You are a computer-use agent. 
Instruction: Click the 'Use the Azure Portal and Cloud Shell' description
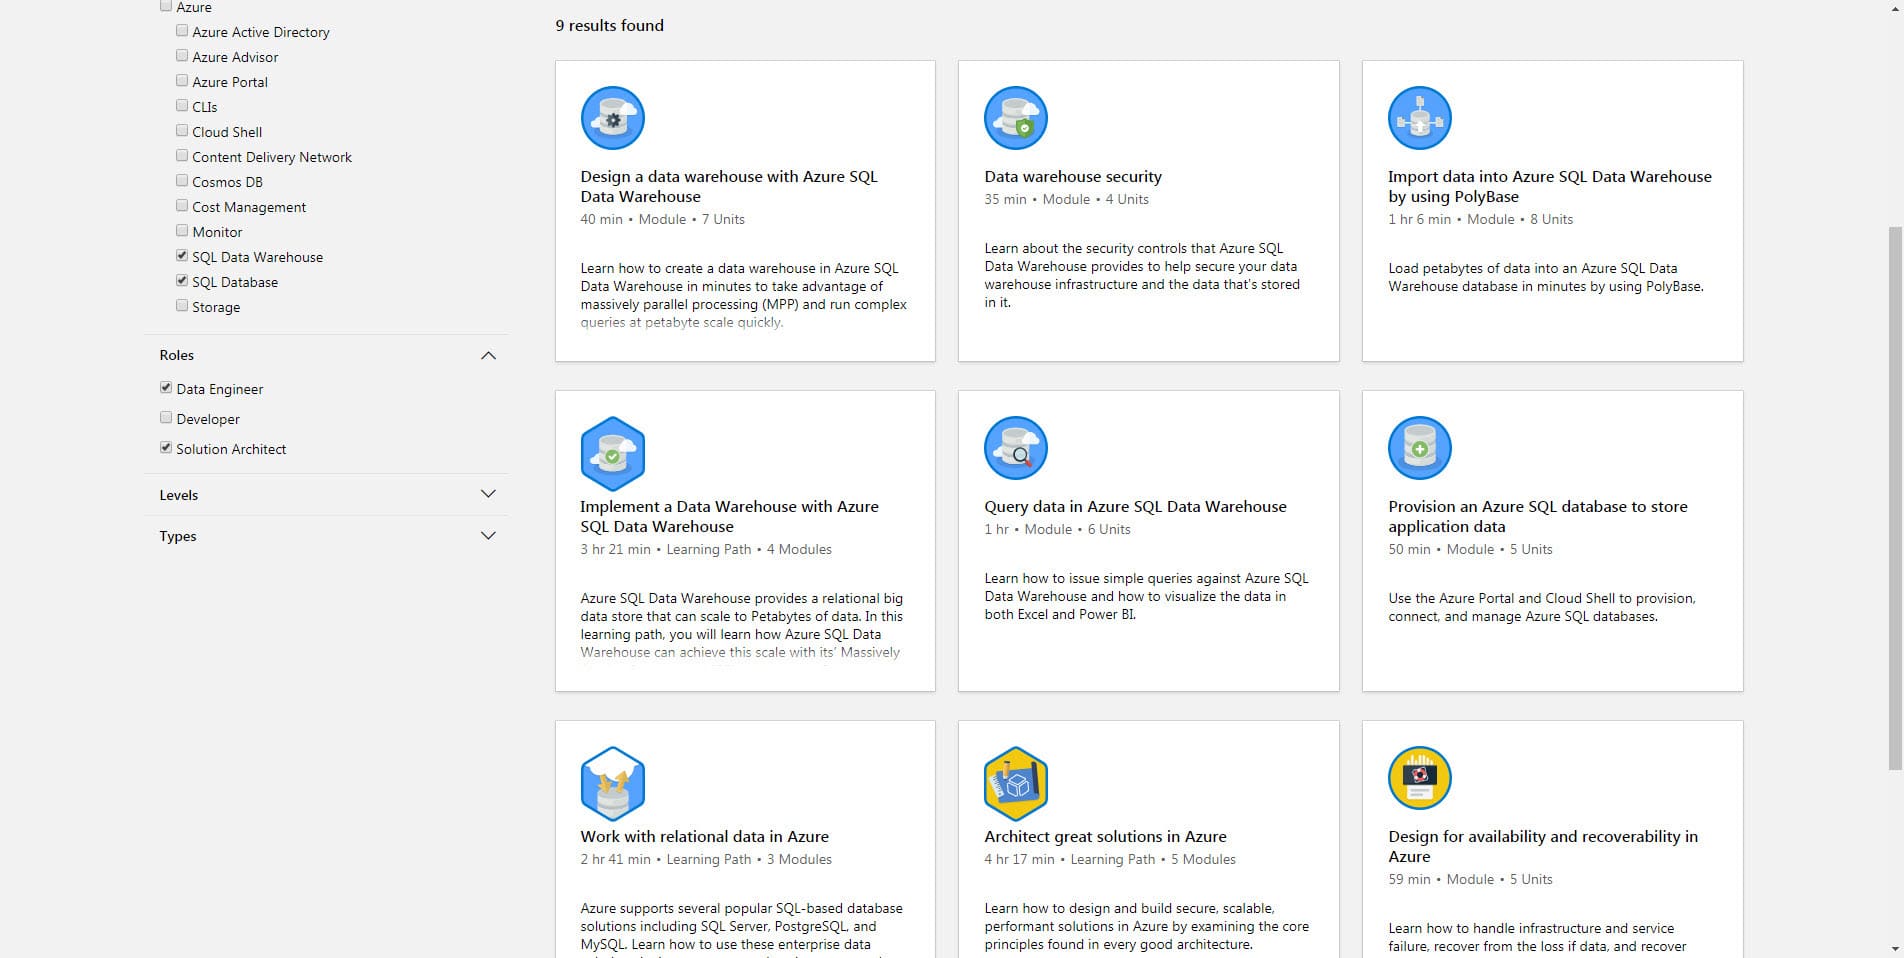tap(1541, 607)
